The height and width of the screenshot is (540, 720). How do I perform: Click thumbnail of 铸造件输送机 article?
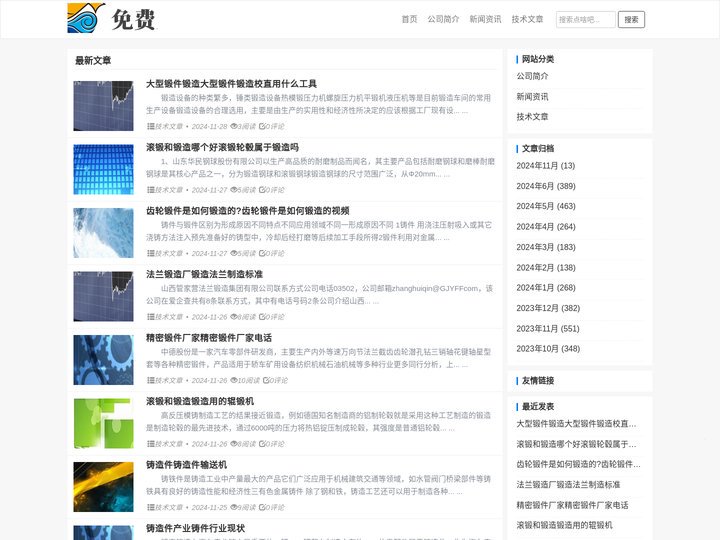pyautogui.click(x=103, y=487)
